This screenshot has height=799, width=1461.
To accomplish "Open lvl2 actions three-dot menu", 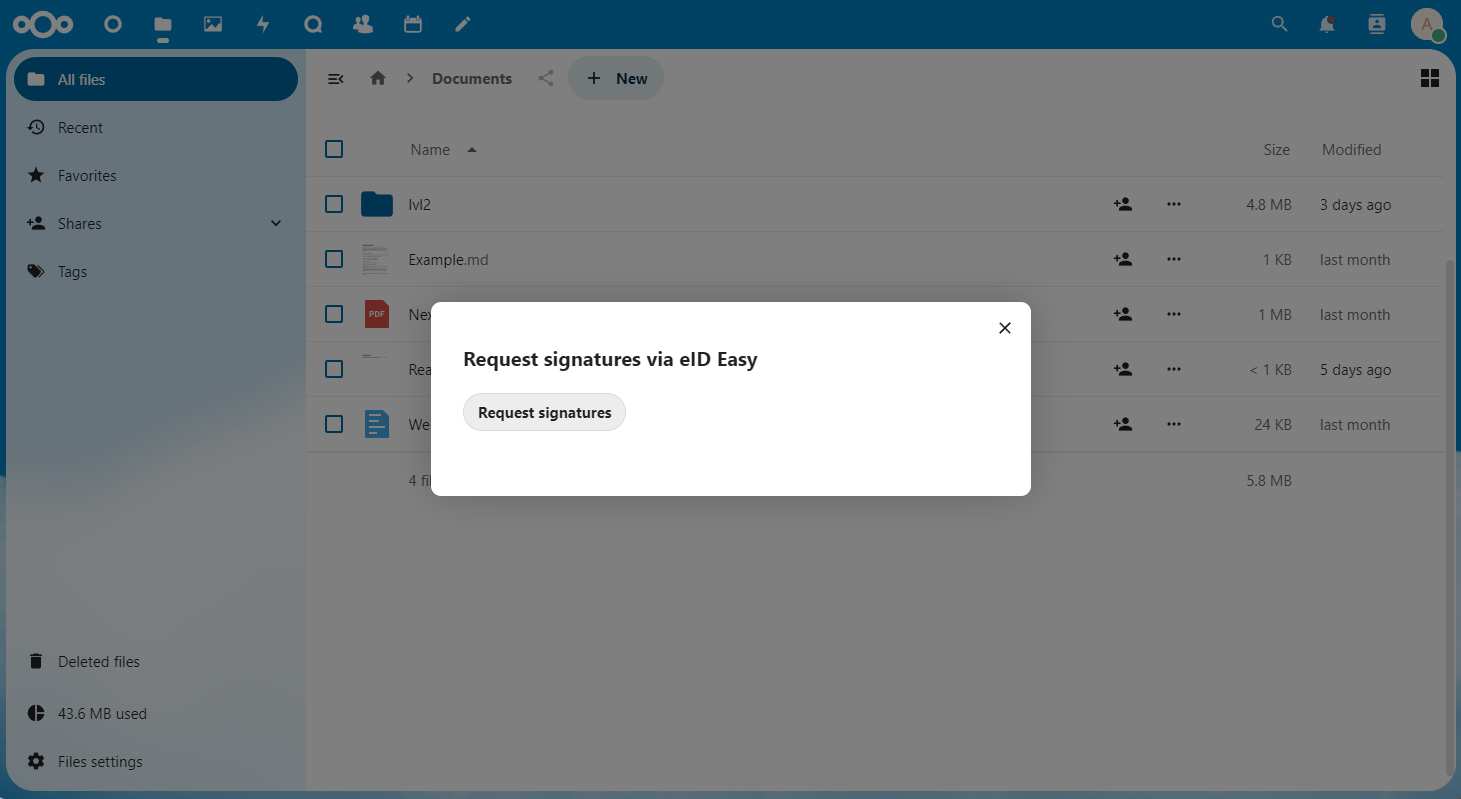I will point(1174,204).
